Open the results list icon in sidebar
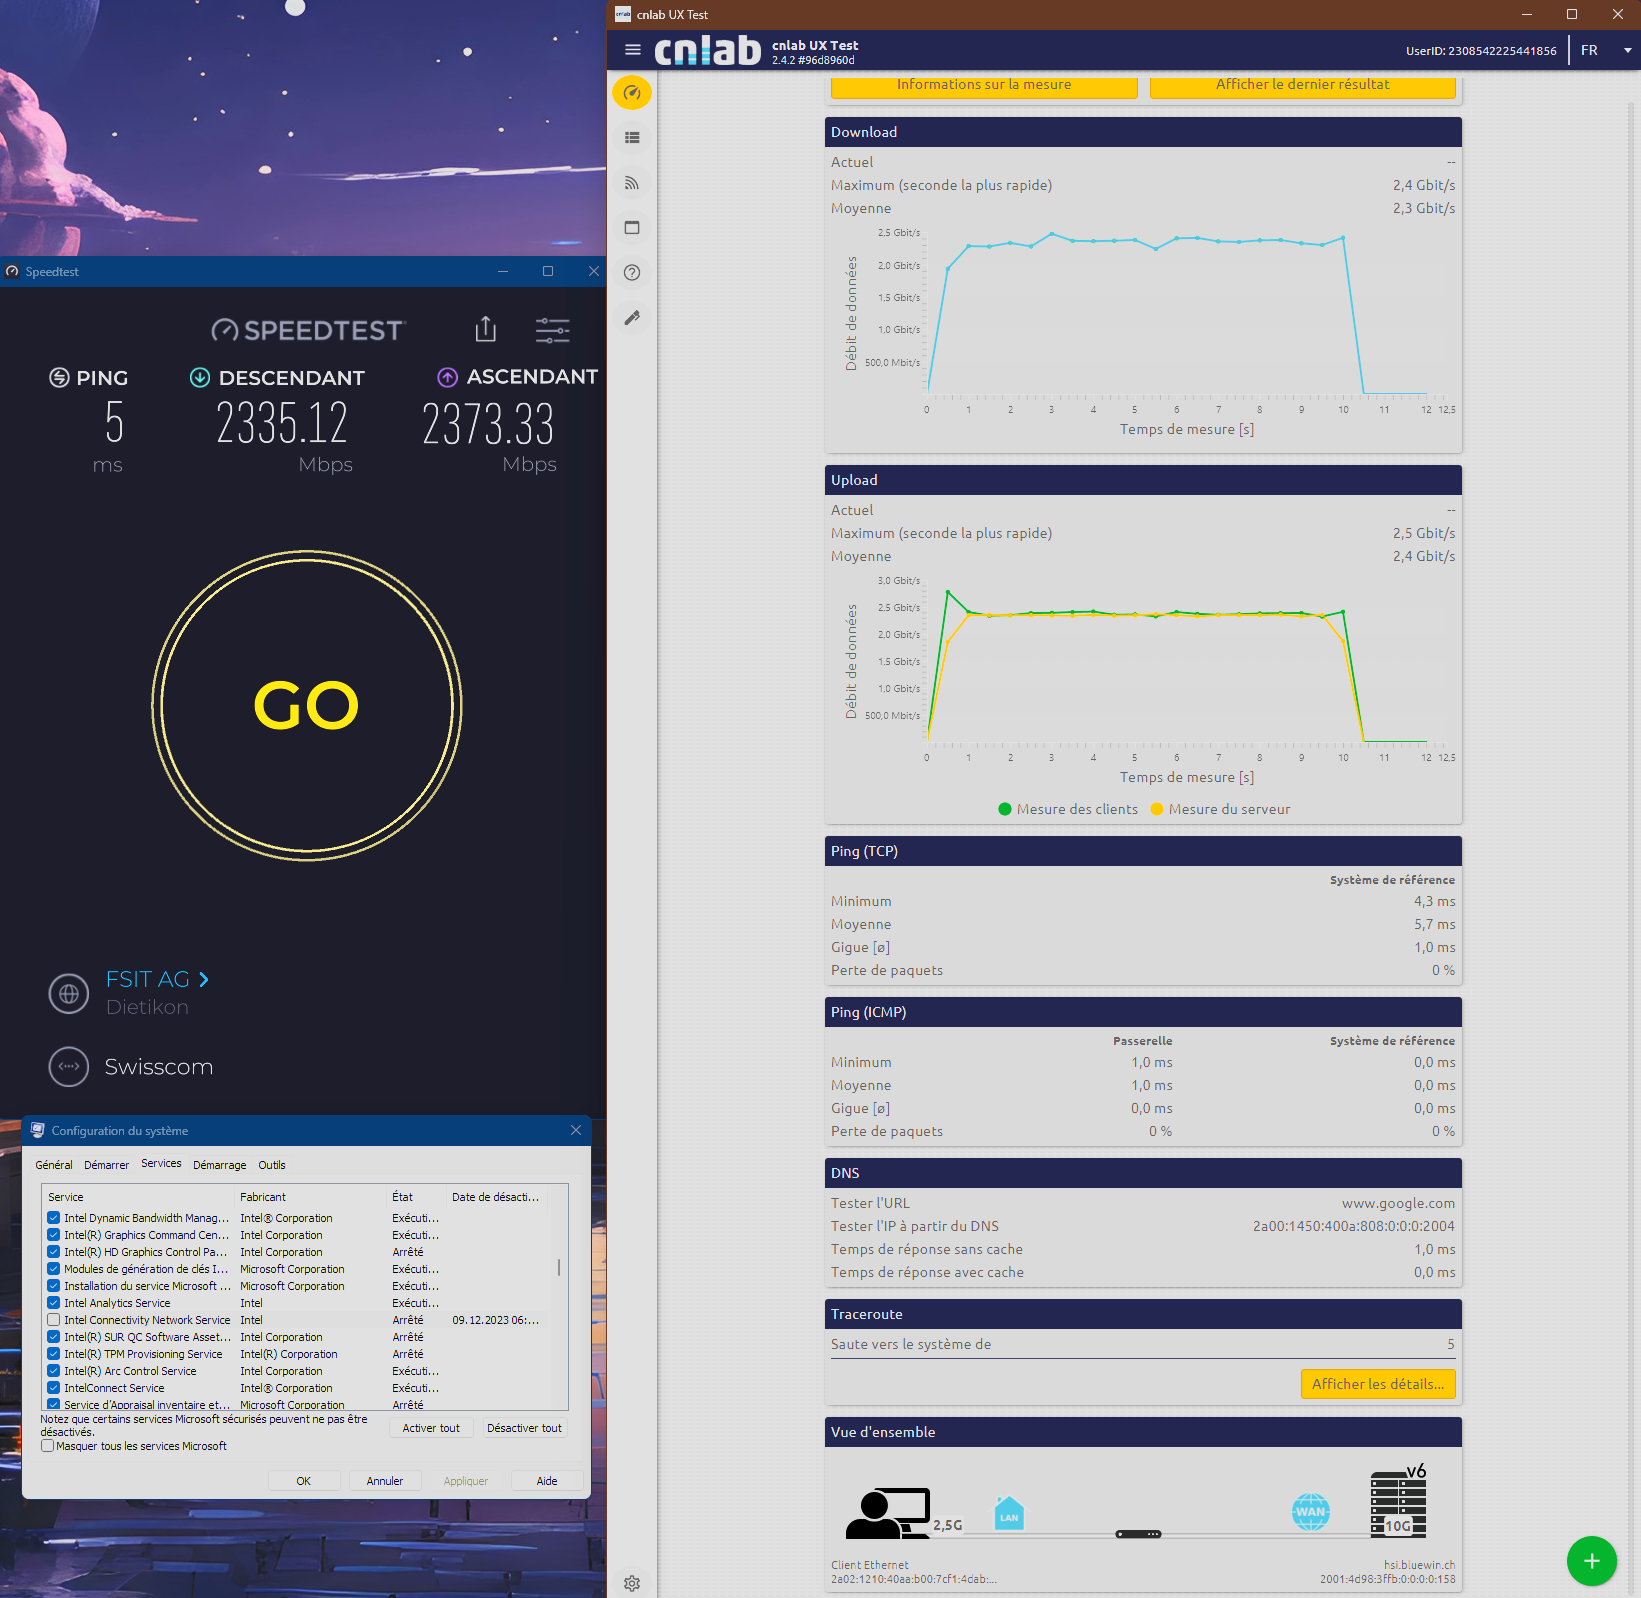1641x1598 pixels. 632,138
